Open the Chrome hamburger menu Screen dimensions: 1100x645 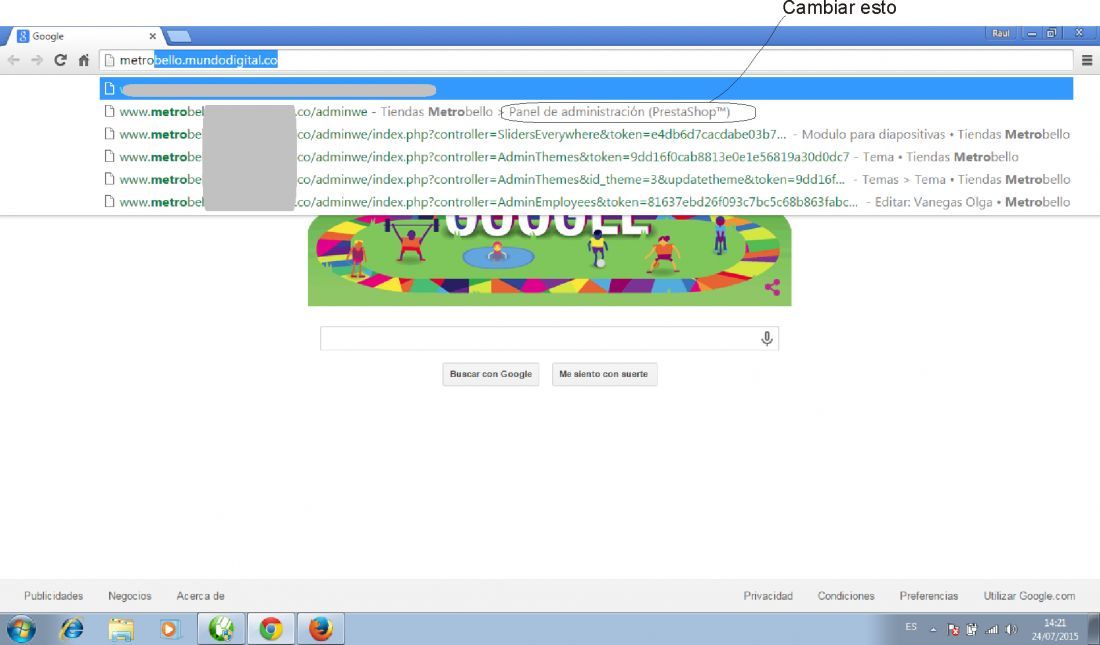point(1087,60)
